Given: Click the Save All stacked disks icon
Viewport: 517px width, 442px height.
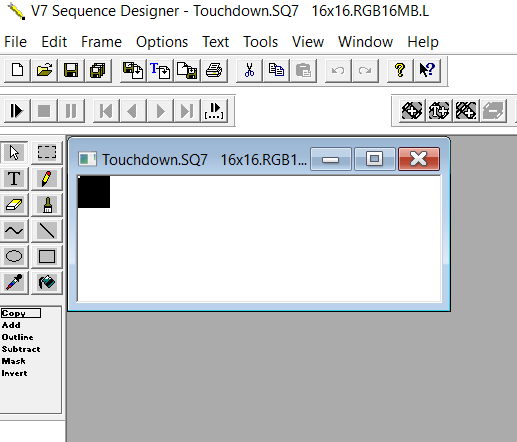Looking at the screenshot, I should (x=98, y=71).
